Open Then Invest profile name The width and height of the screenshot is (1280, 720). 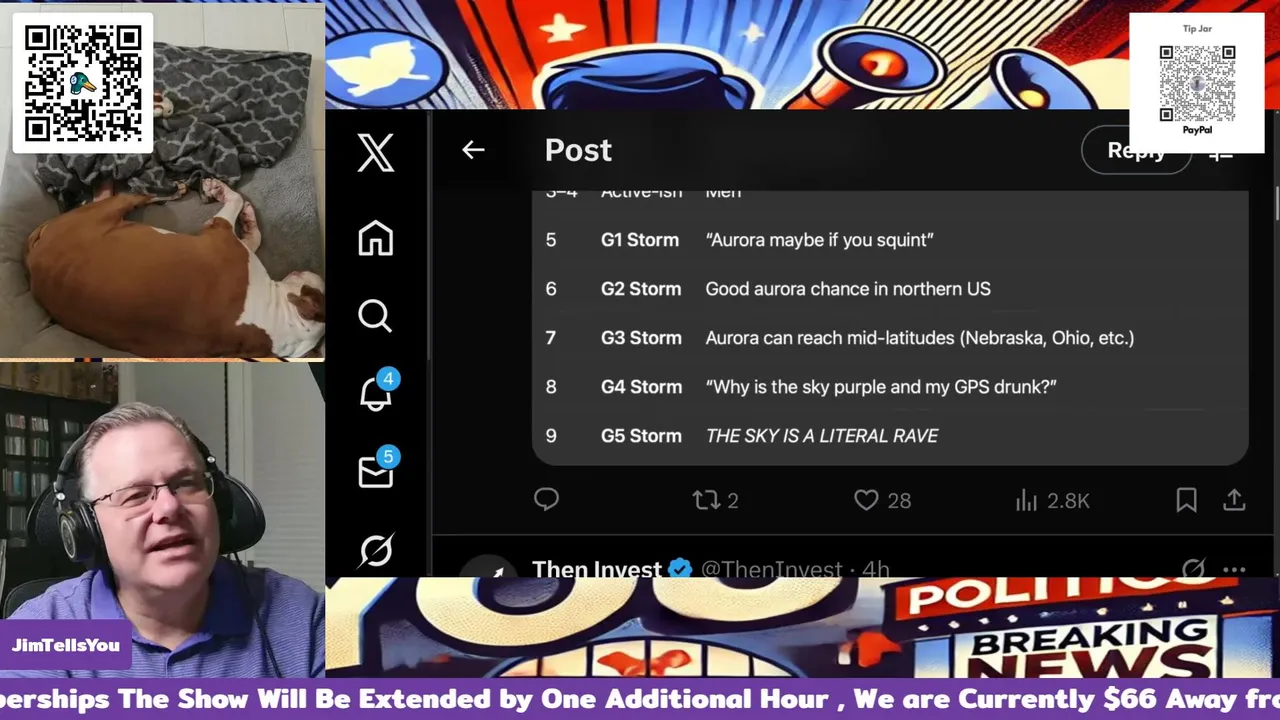click(596, 569)
